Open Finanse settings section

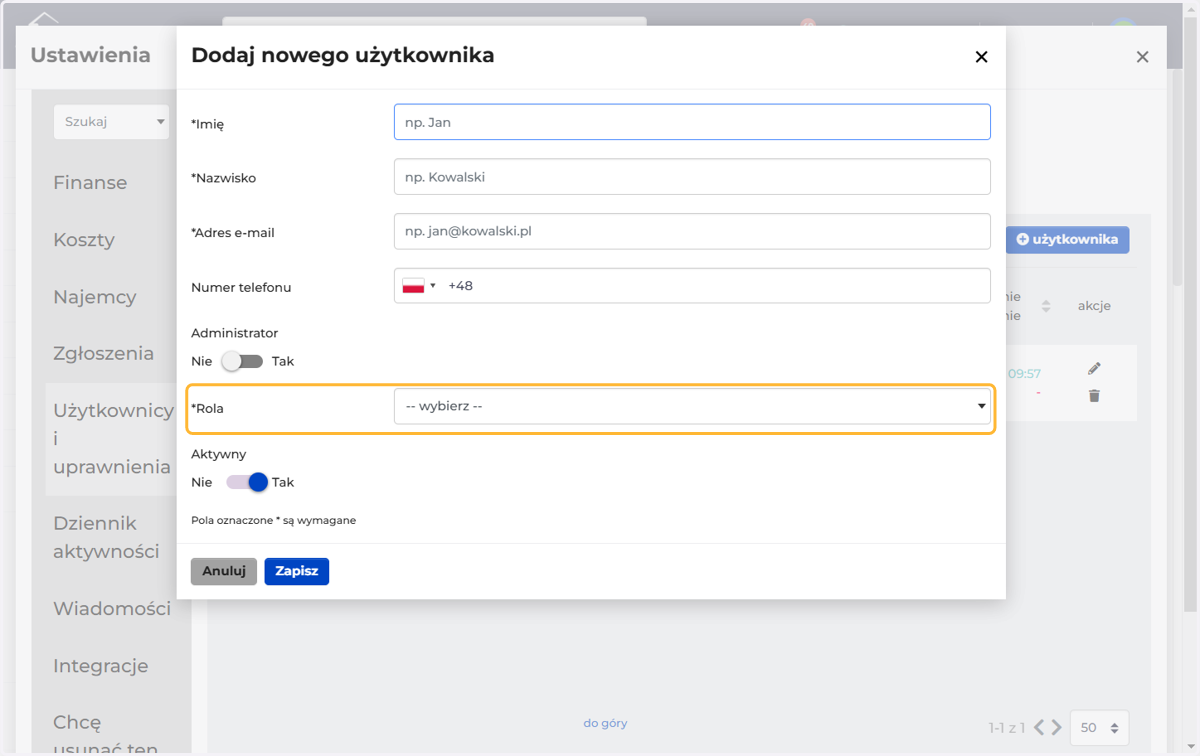pyautogui.click(x=90, y=183)
